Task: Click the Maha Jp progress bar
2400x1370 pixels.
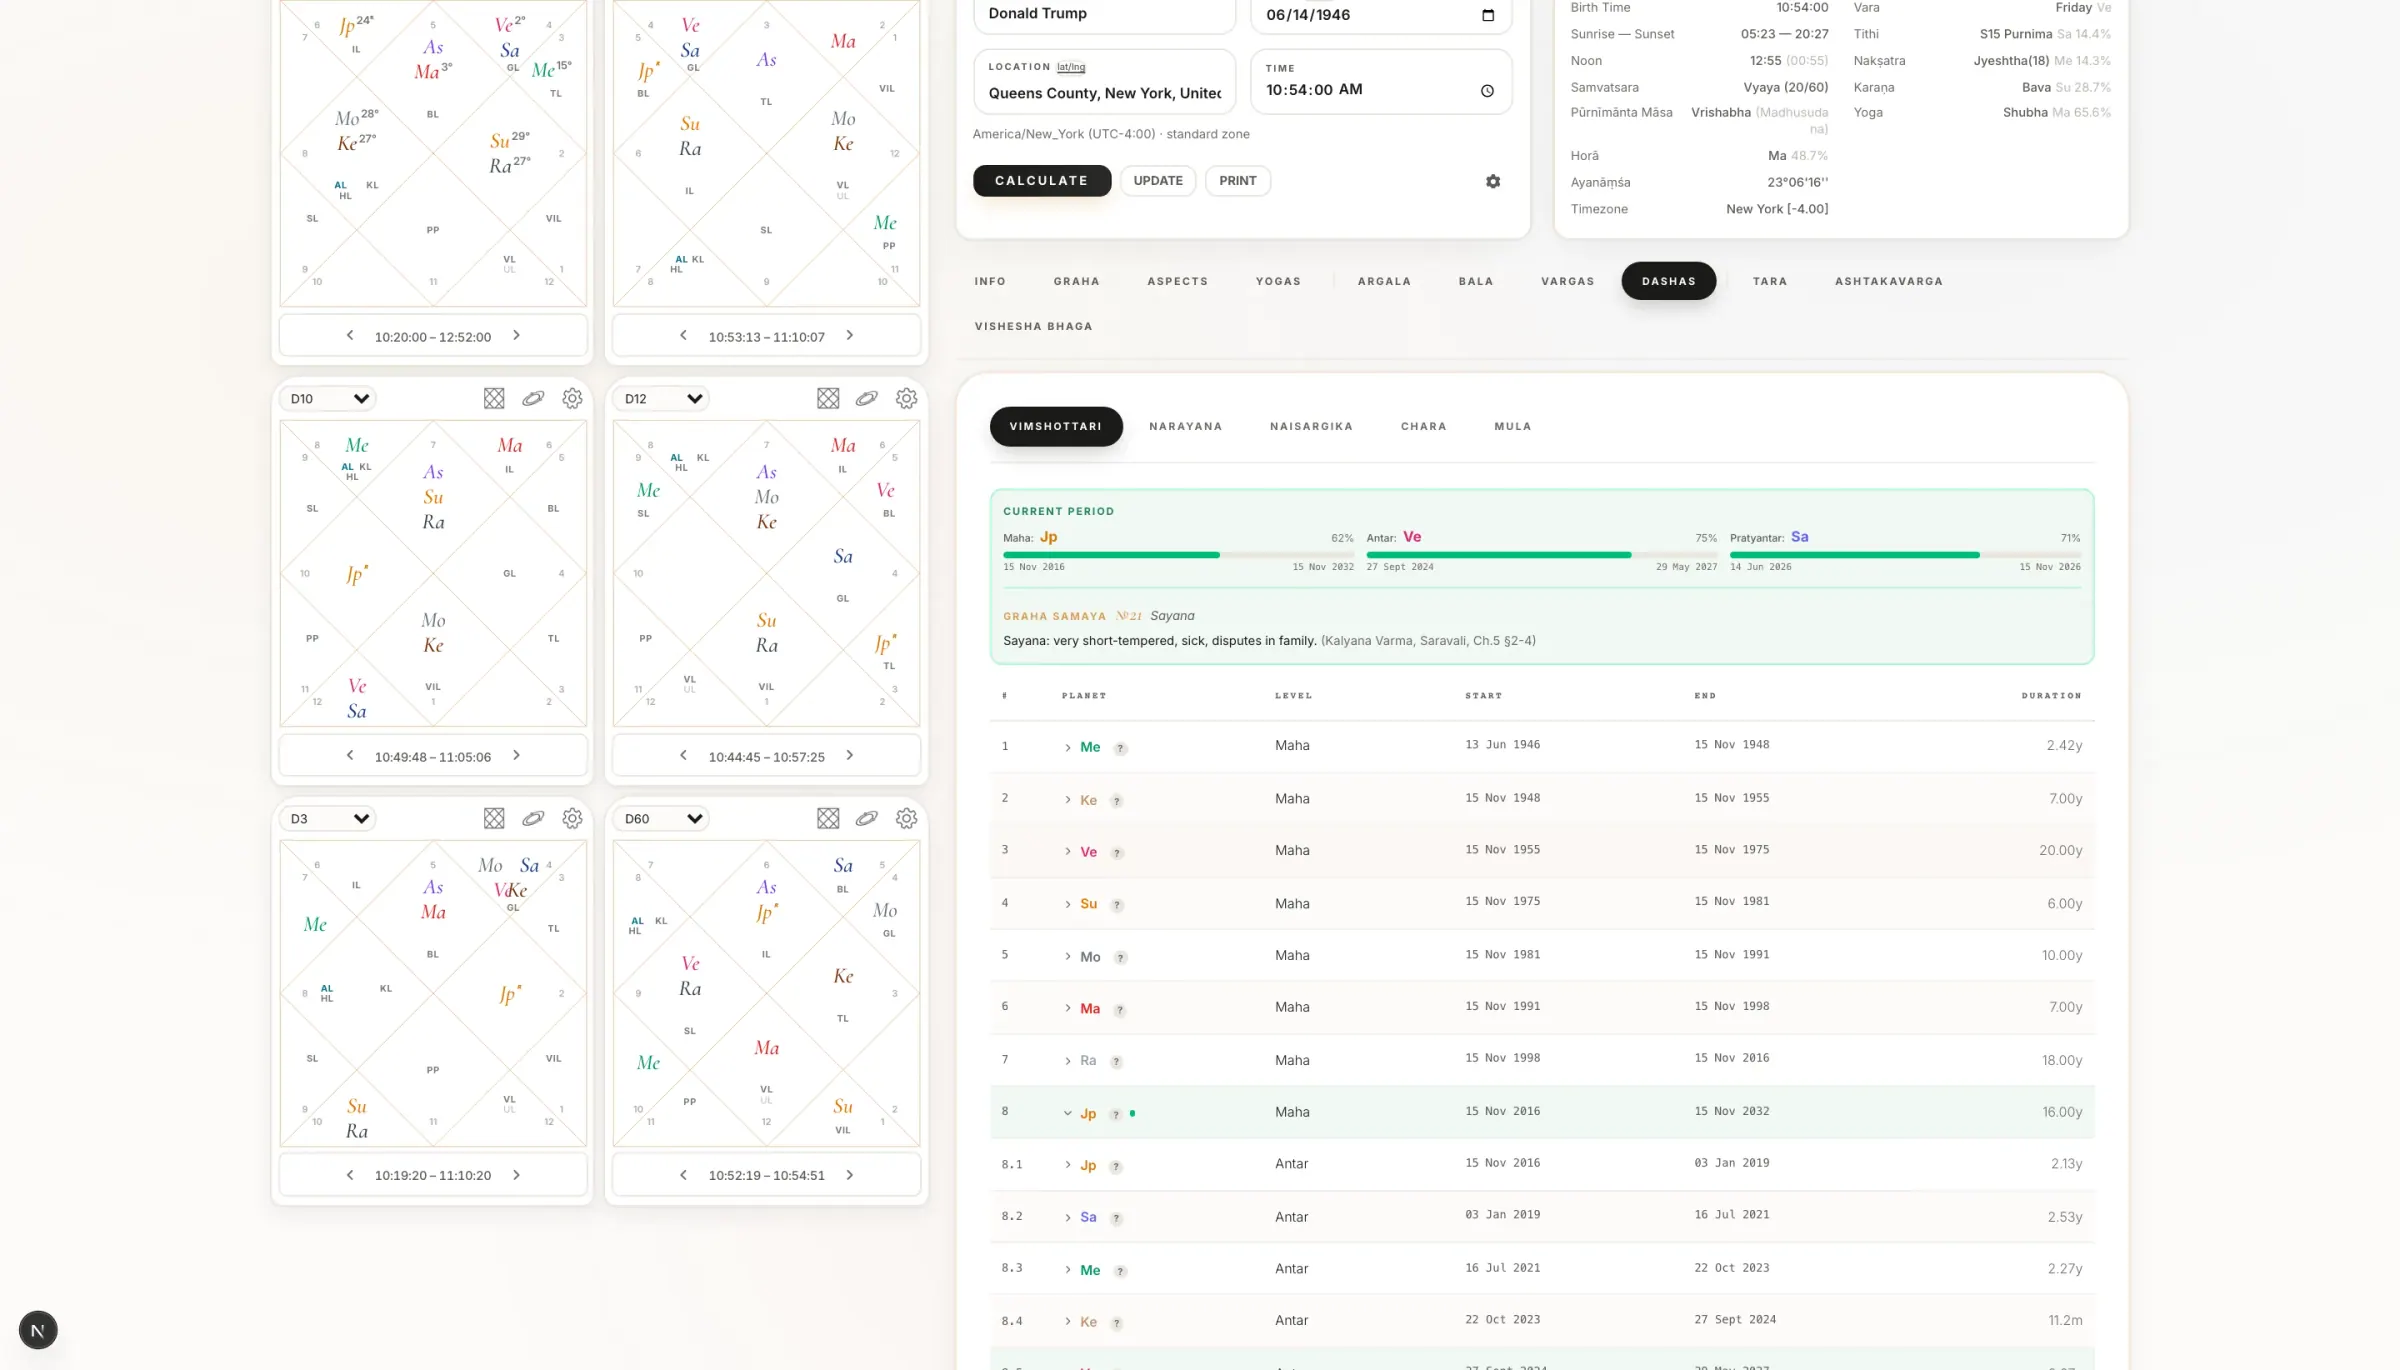Action: 1178,554
